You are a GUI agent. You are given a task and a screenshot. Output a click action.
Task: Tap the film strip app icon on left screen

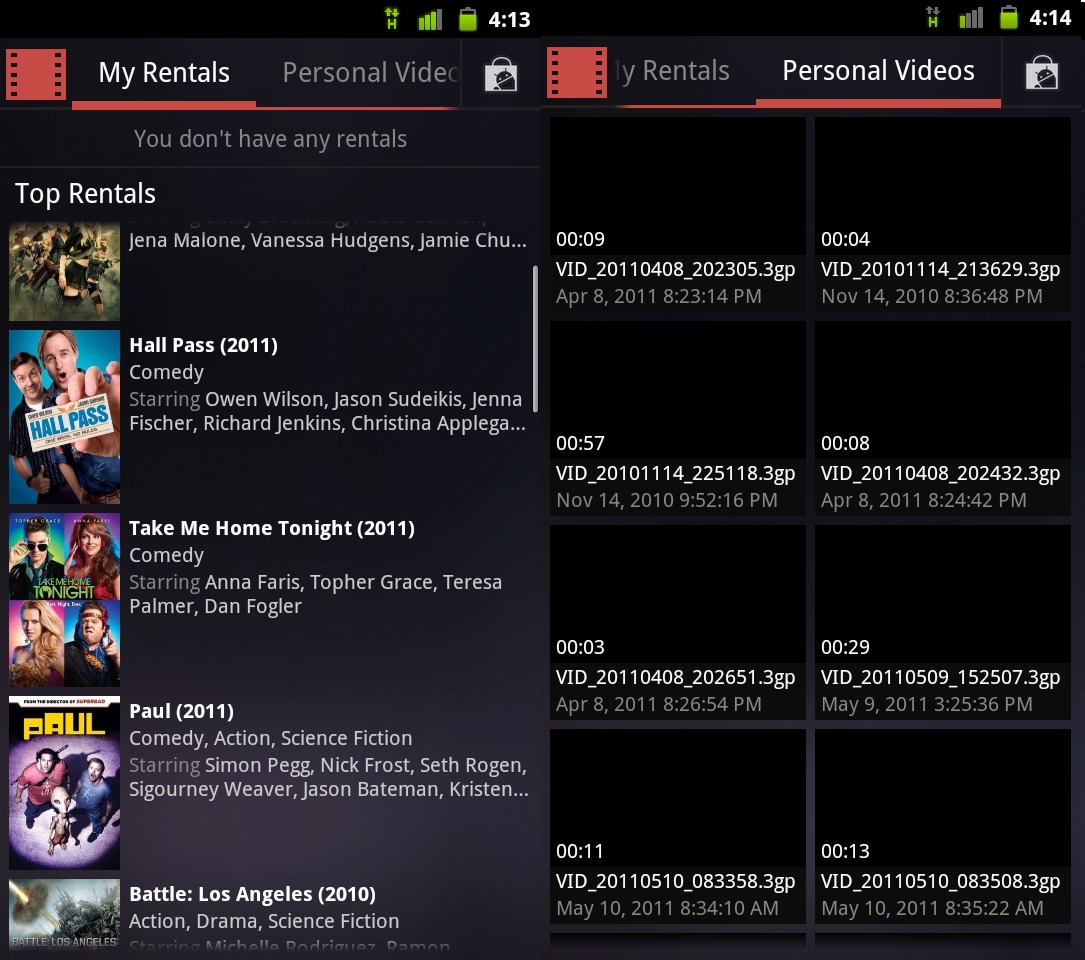[36, 74]
